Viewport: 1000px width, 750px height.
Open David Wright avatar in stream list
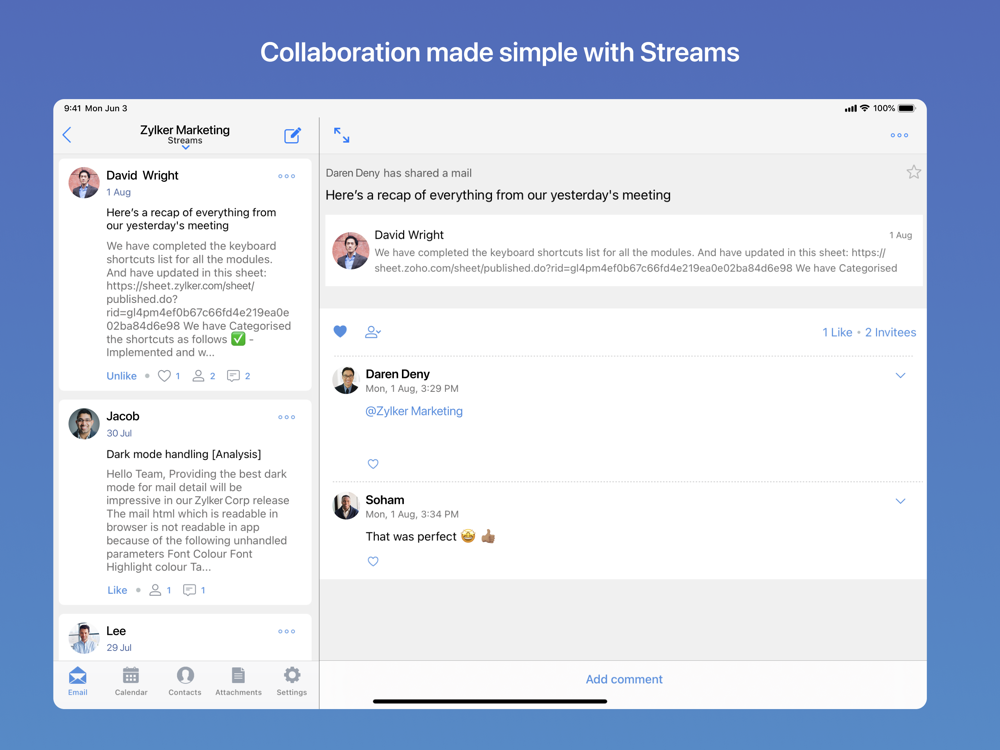[x=84, y=183]
